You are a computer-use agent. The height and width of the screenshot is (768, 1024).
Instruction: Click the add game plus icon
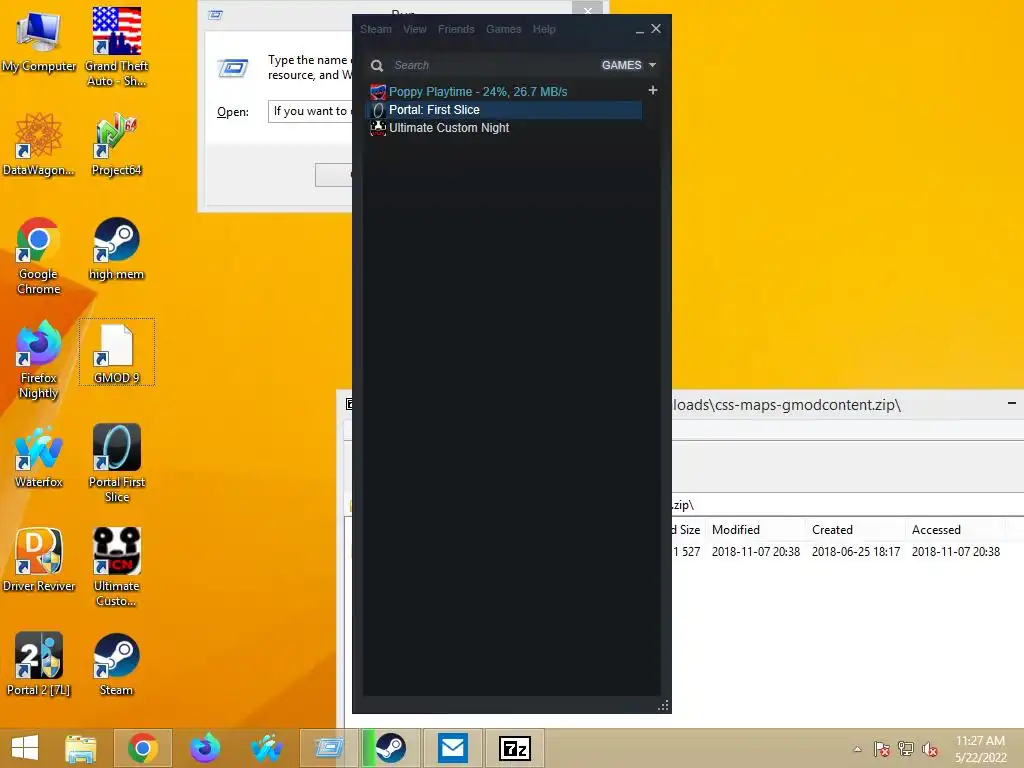tap(652, 90)
